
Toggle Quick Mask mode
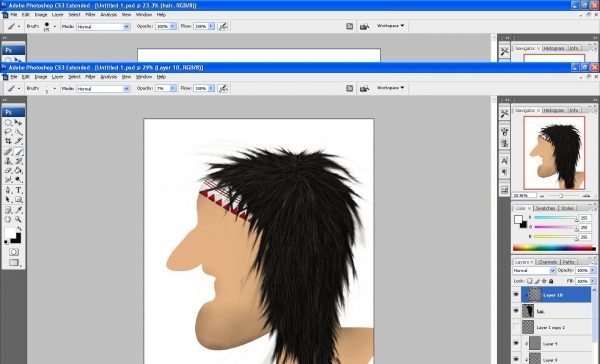click(14, 252)
